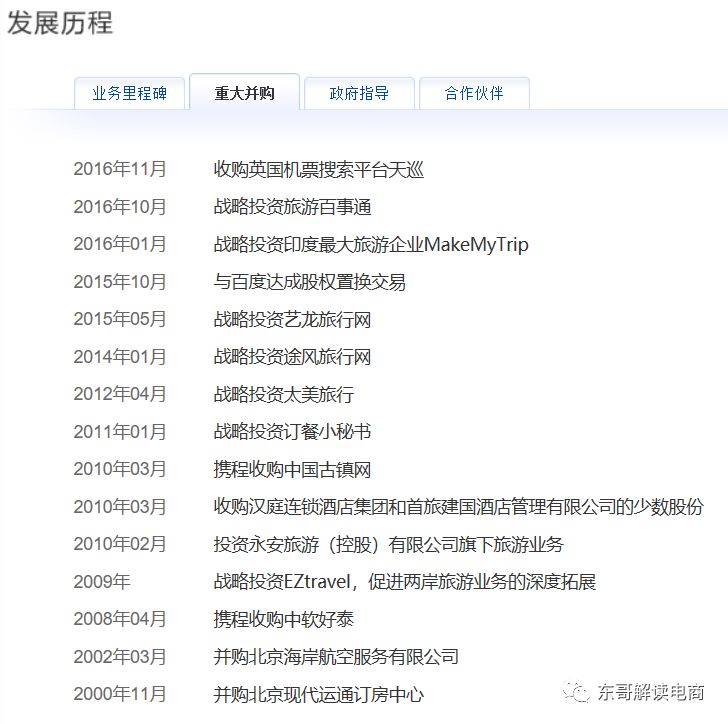Image resolution: width=728 pixels, height=724 pixels.
Task: Select the 投资永安旅游 entry
Action: pos(389,545)
